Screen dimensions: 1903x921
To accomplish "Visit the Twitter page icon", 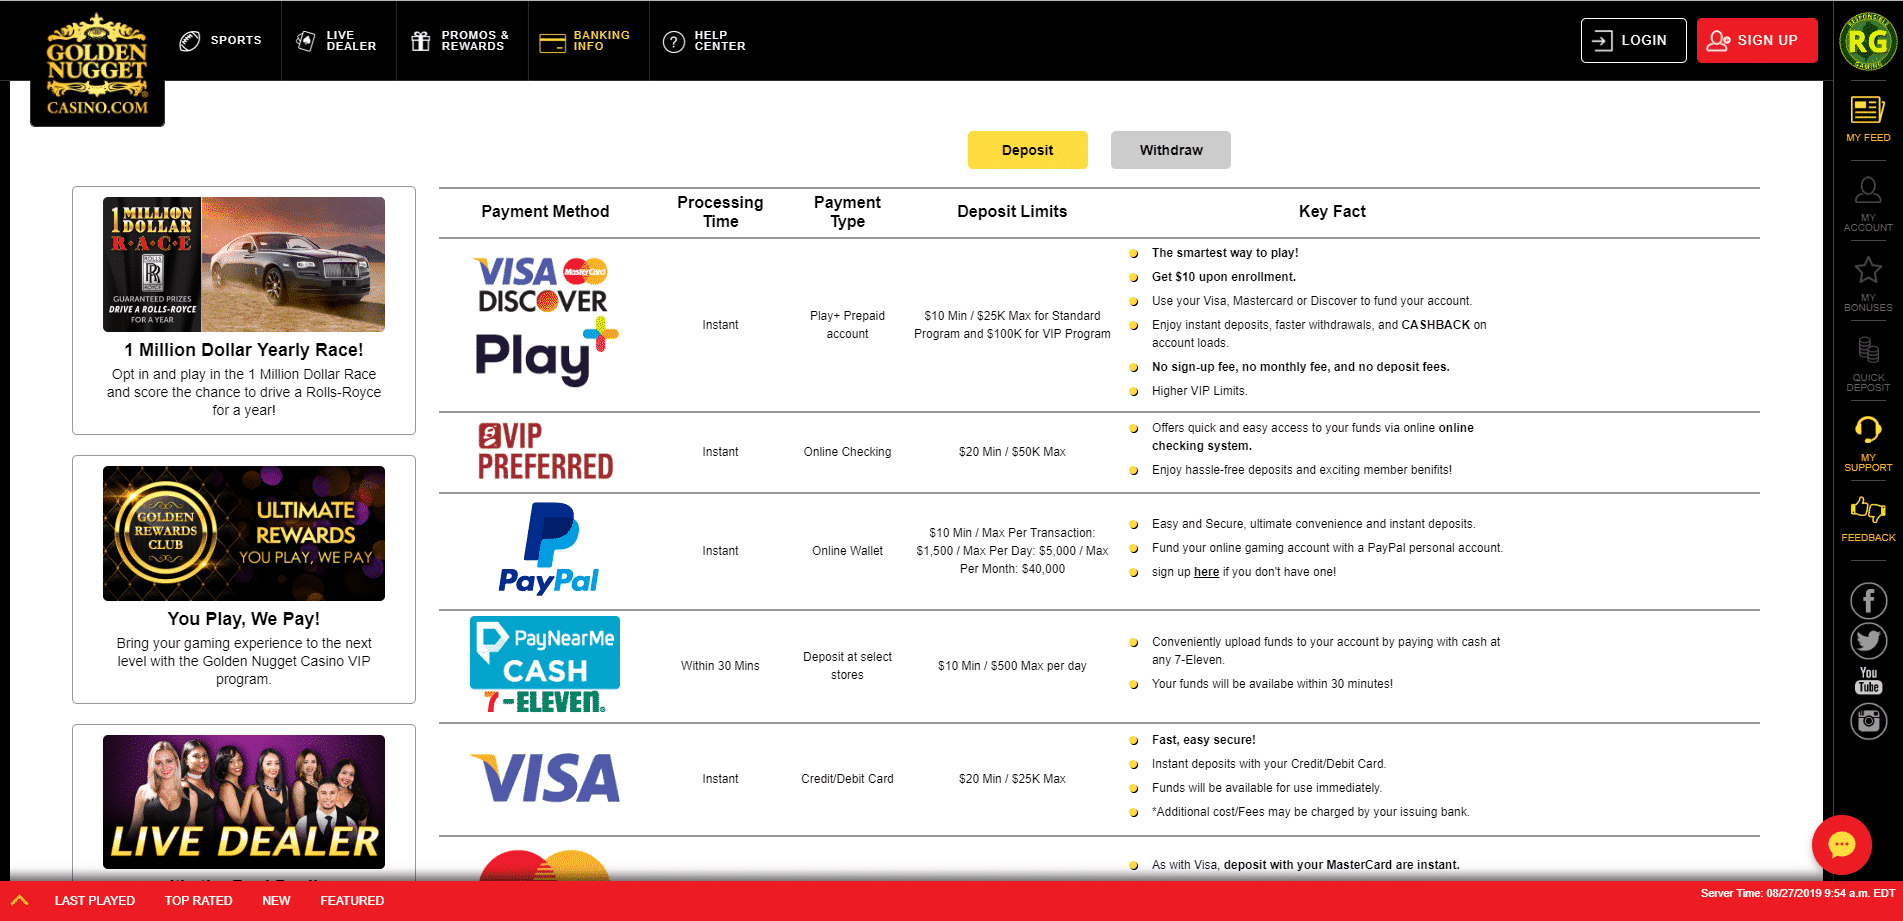I will 1868,641.
